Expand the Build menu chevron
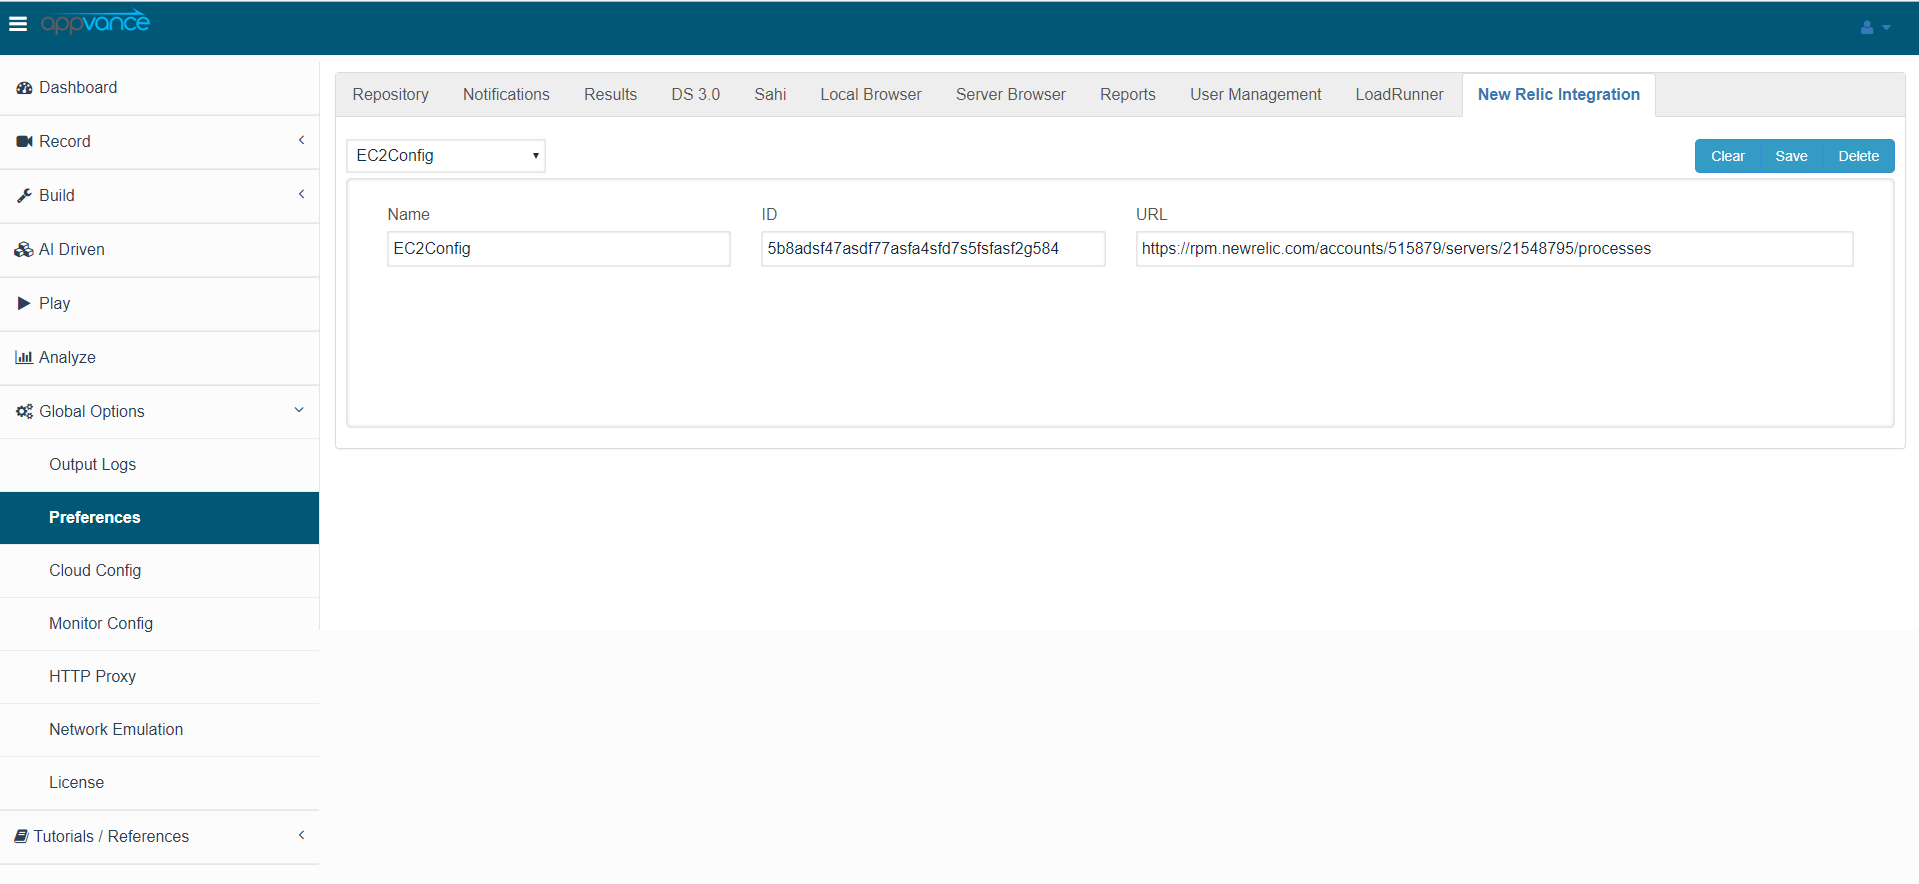Screen dimensions: 1919x884 [301, 194]
